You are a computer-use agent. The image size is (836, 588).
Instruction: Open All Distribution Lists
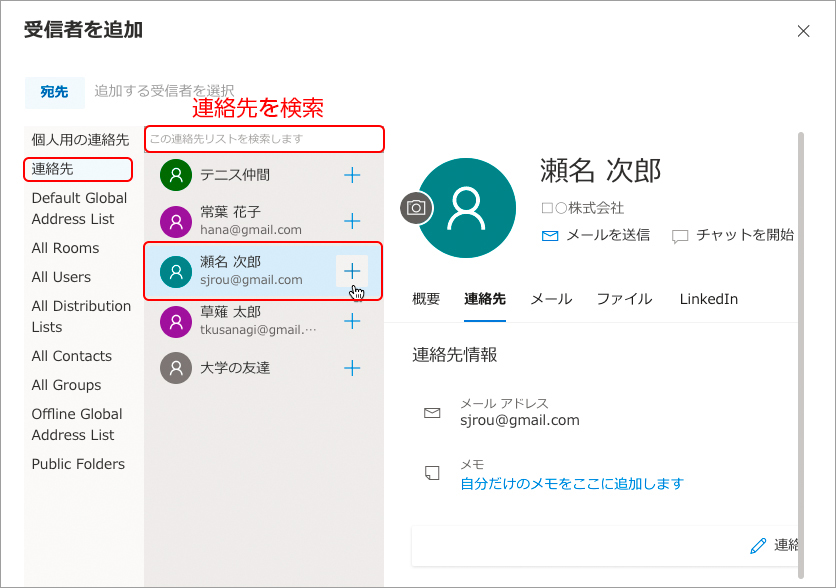click(81, 316)
